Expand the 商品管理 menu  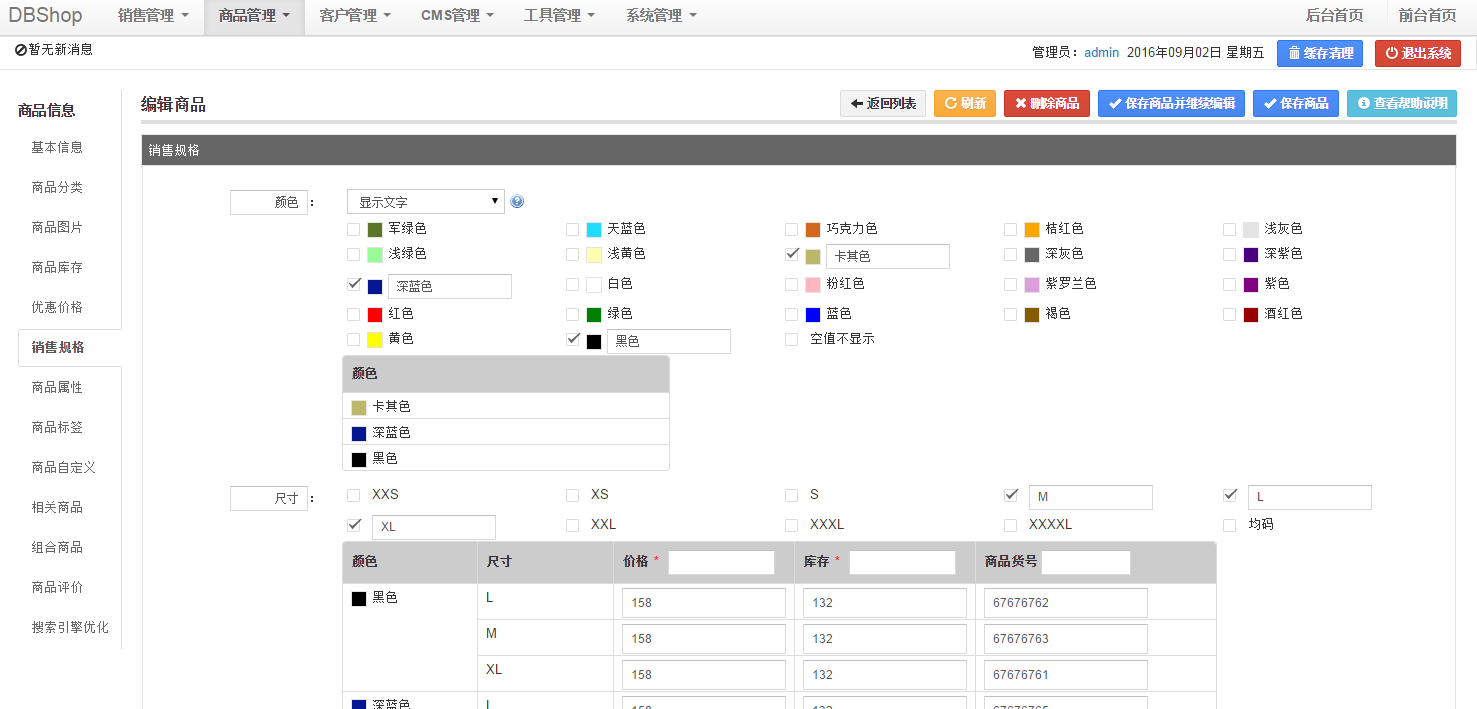coord(254,16)
